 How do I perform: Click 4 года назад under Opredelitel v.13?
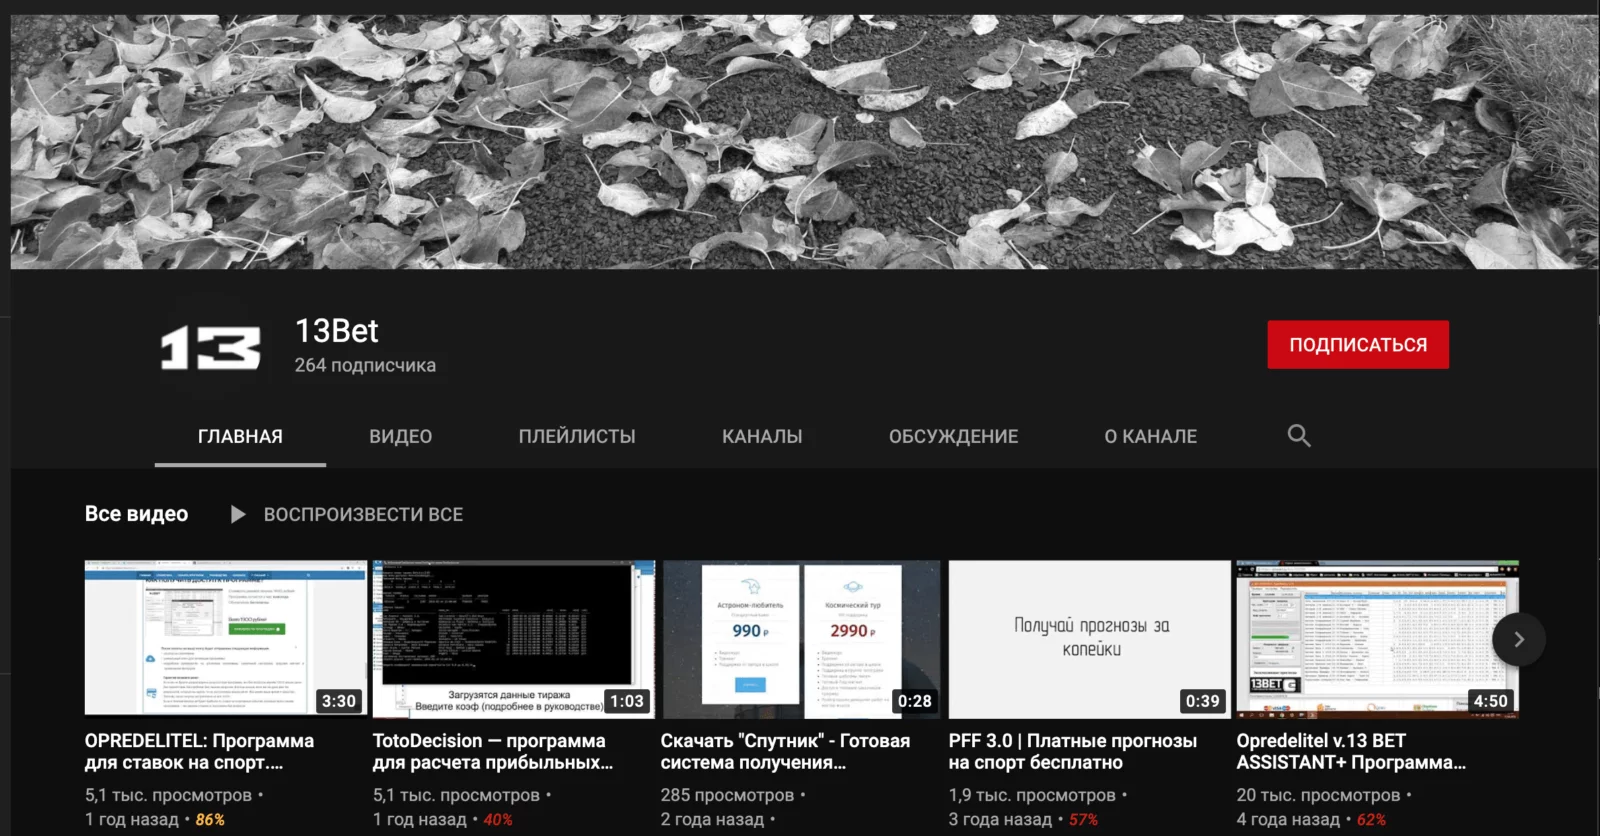[x=1288, y=820]
